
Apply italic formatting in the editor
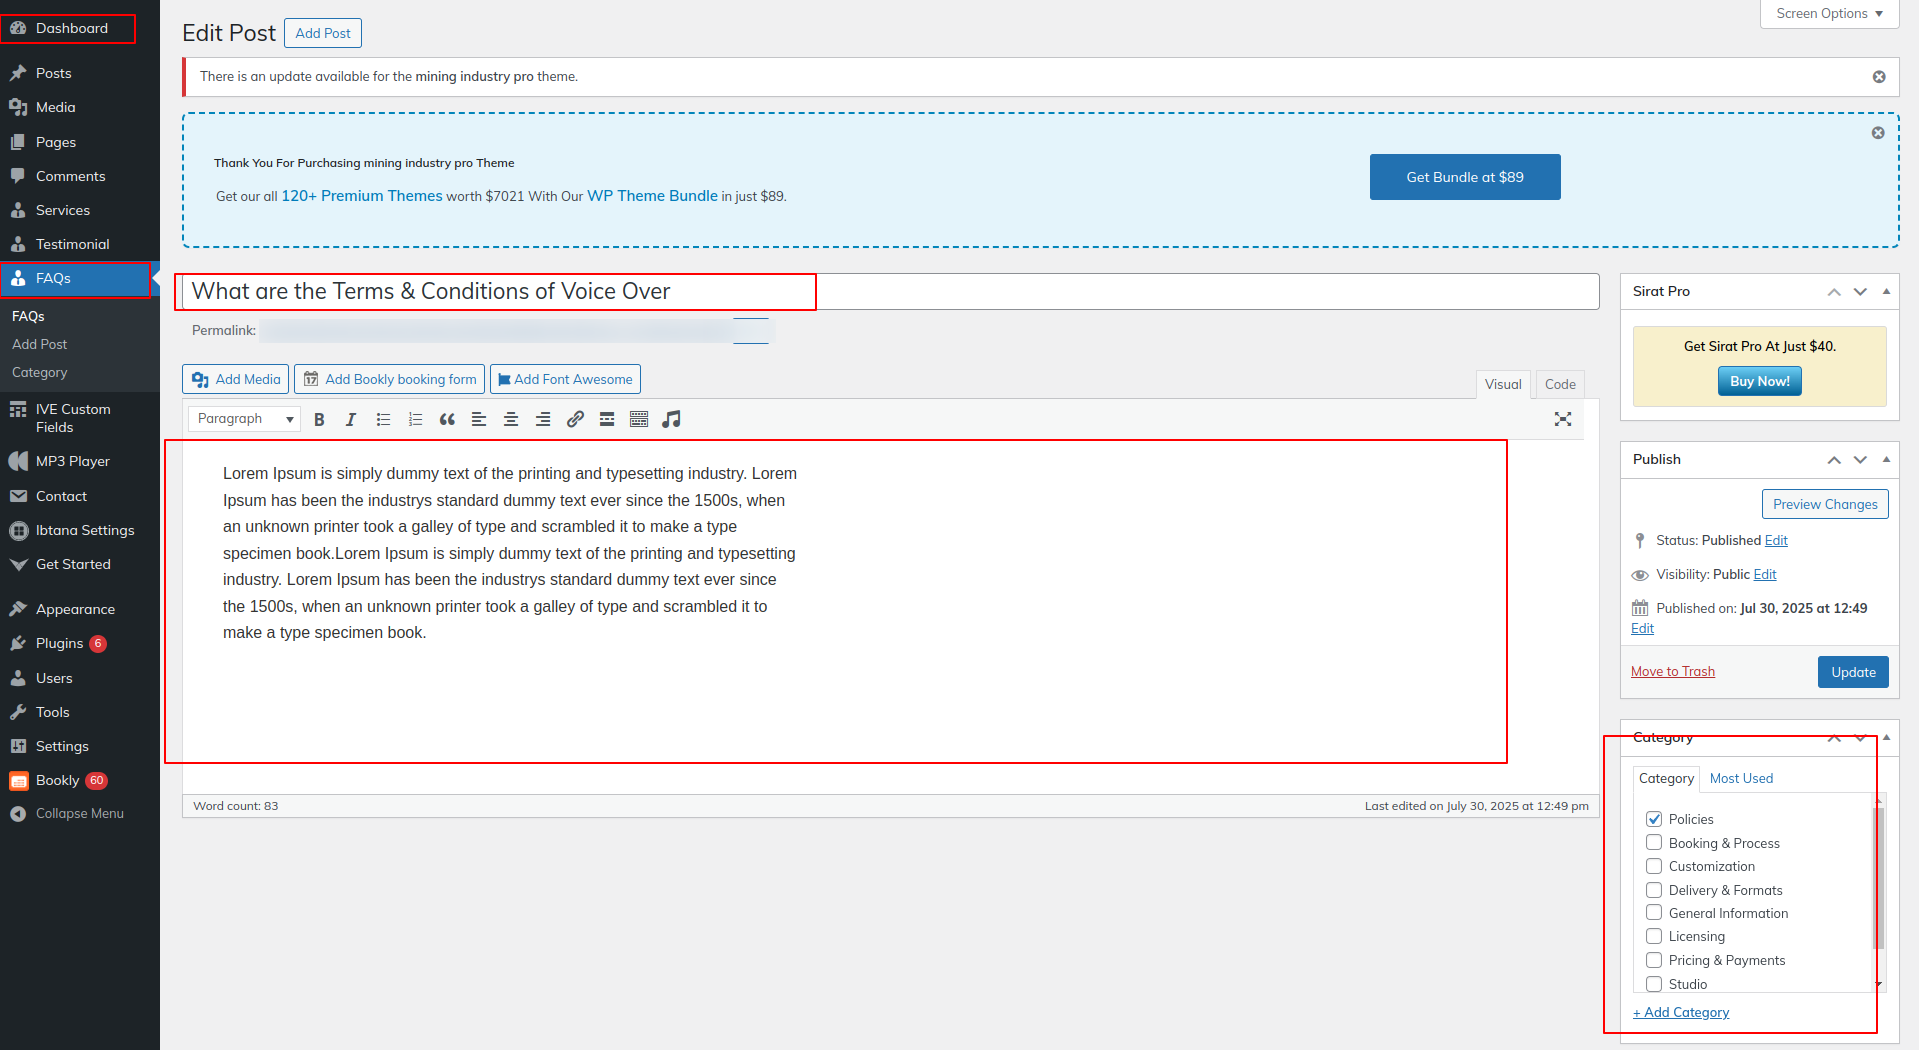click(x=350, y=420)
